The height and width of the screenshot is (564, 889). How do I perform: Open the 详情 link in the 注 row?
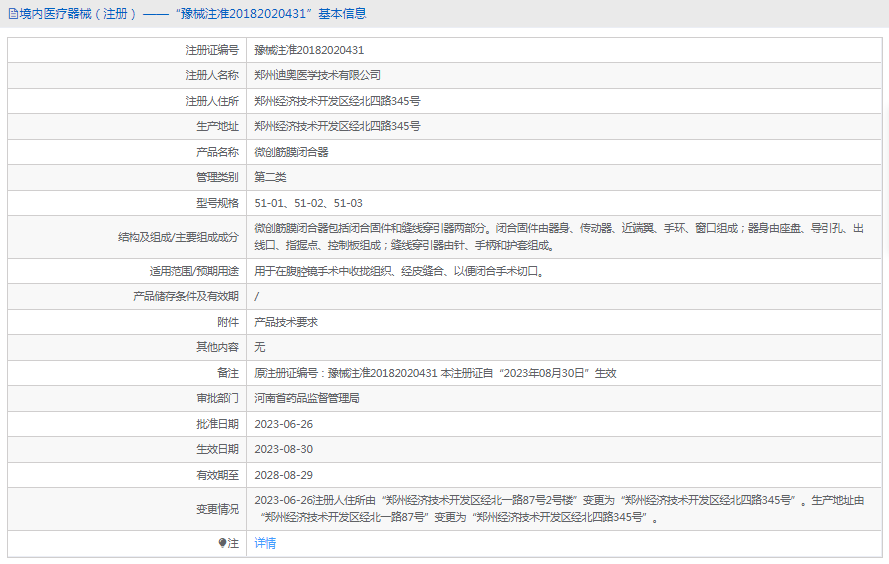tap(265, 543)
